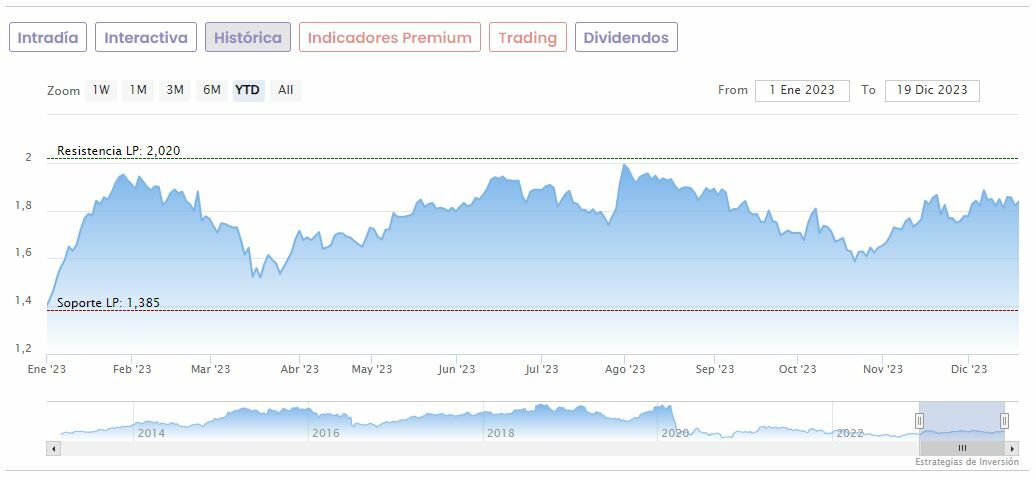Click the From date field
The height and width of the screenshot is (480, 1036).
pos(802,90)
